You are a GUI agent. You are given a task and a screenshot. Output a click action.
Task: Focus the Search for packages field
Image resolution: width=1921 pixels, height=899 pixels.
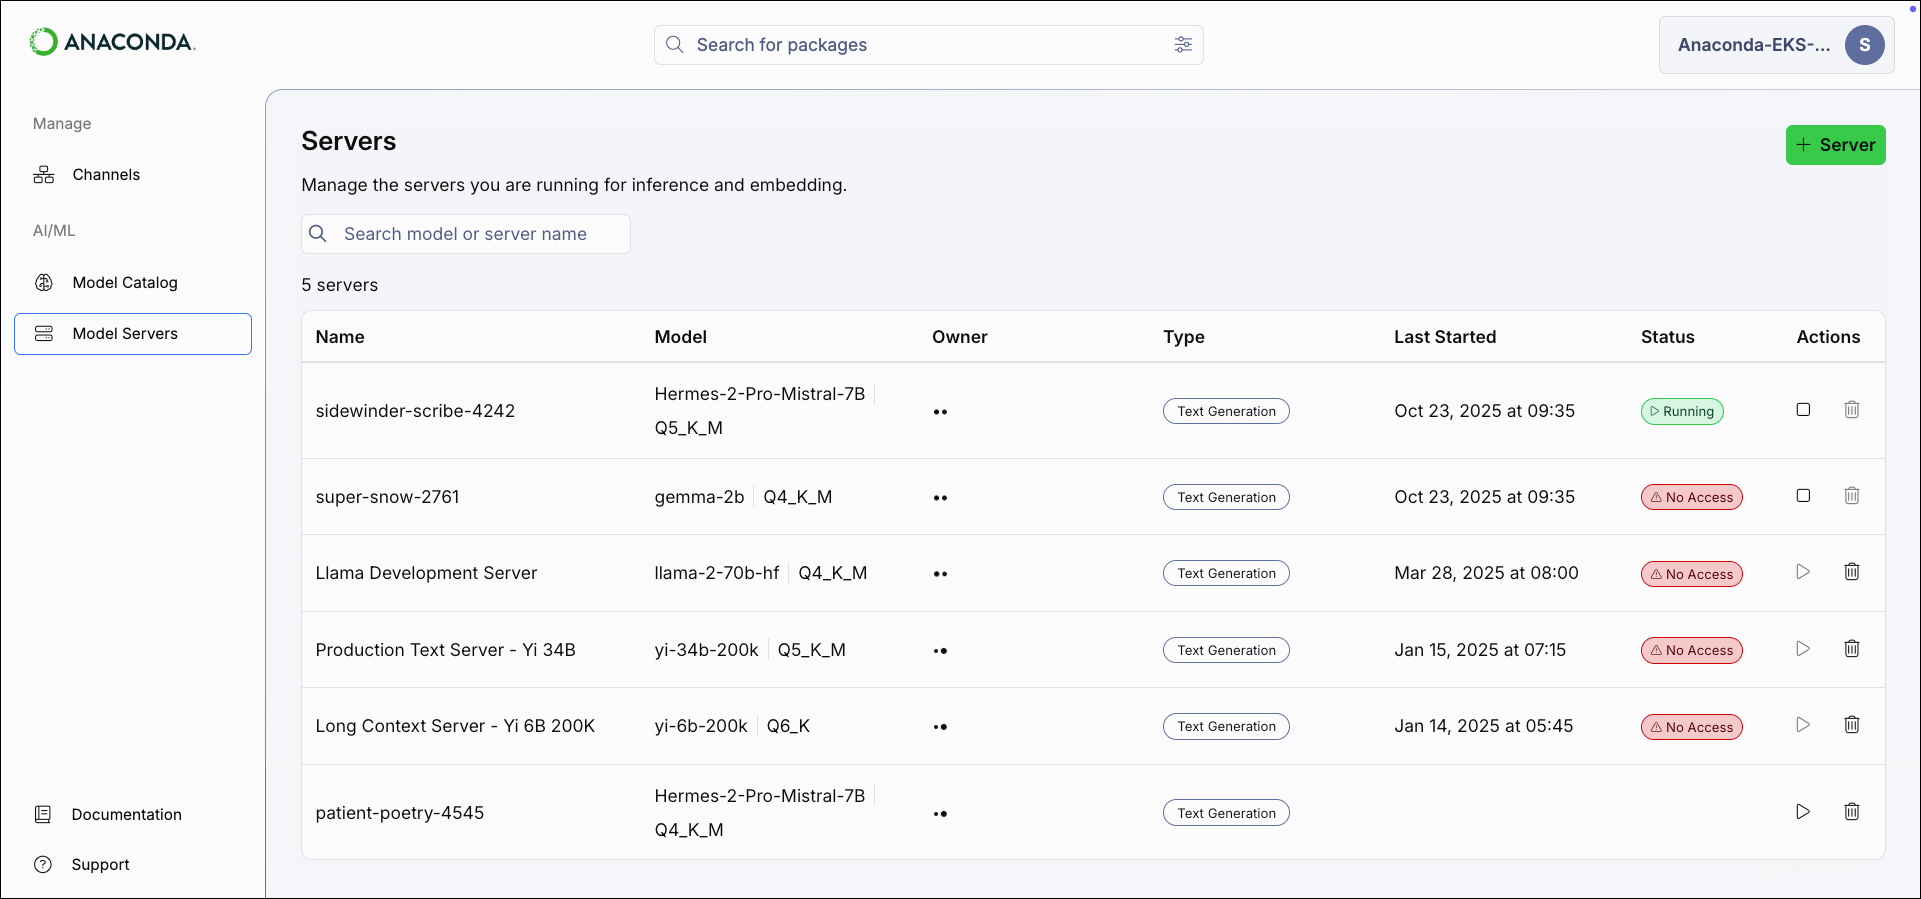tap(929, 45)
